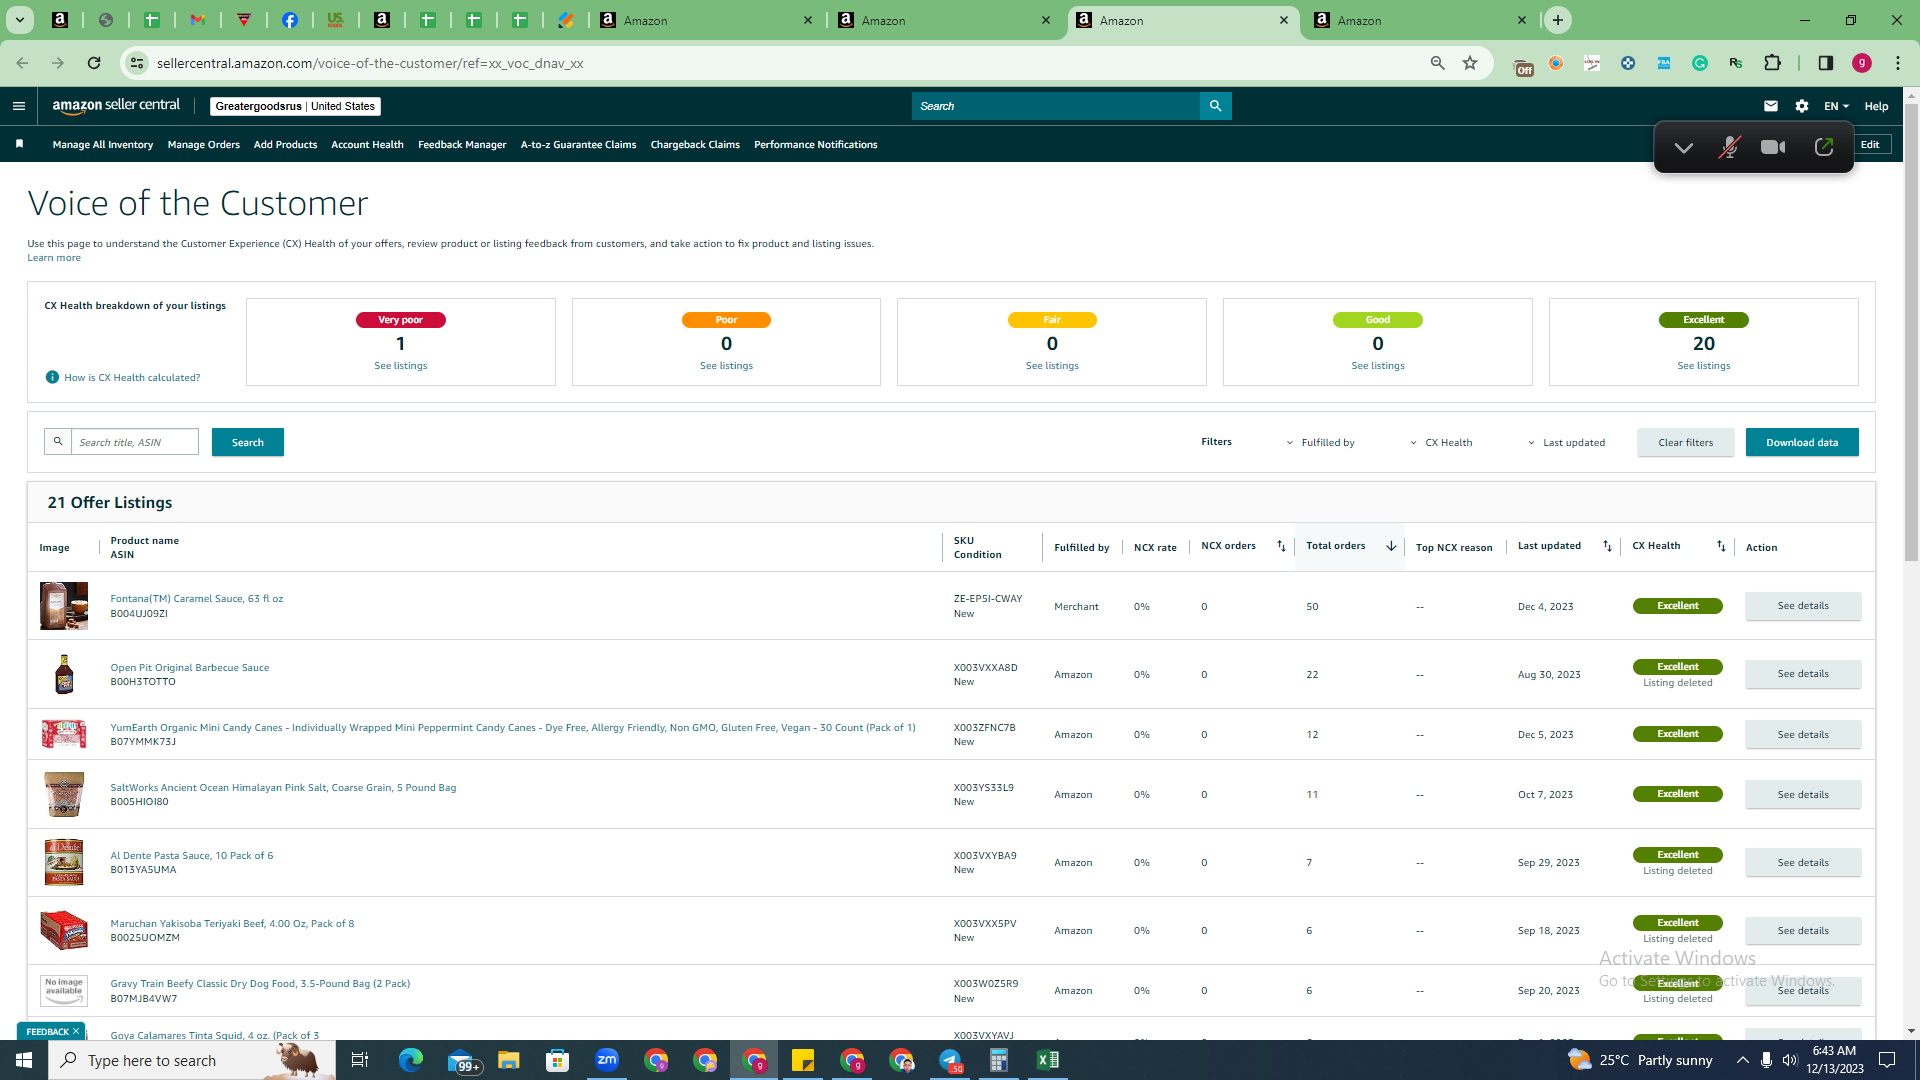Open the seller messages mail icon
The width and height of the screenshot is (1920, 1080).
point(1771,106)
